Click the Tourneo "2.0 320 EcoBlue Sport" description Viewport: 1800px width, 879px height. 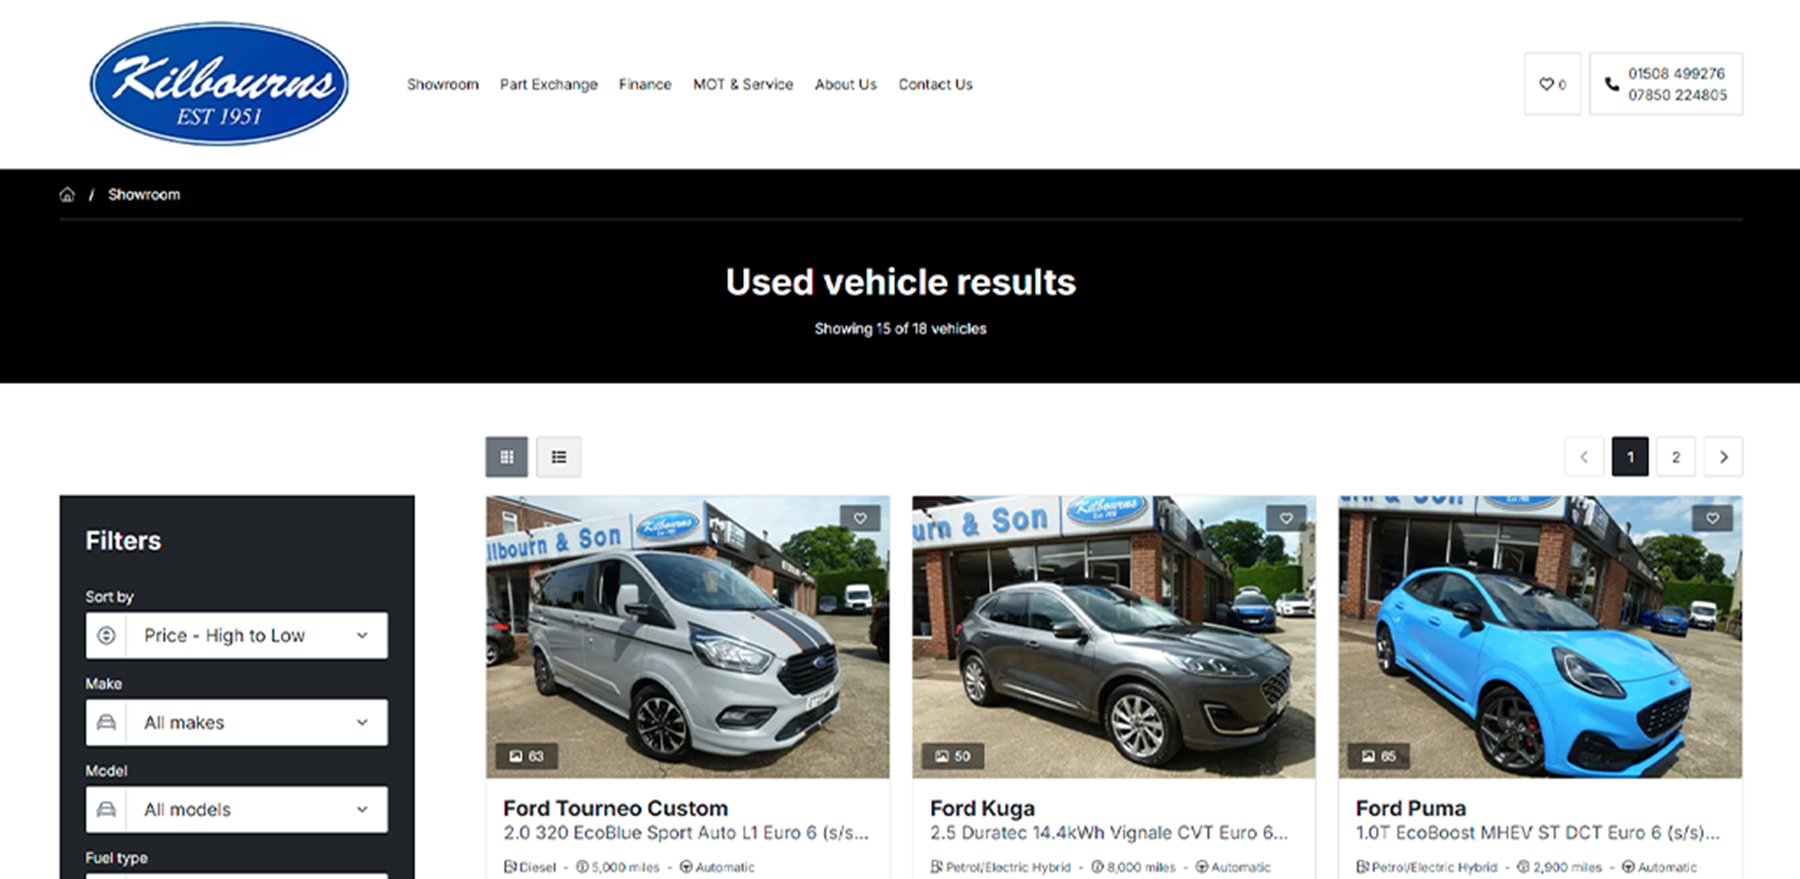click(686, 833)
